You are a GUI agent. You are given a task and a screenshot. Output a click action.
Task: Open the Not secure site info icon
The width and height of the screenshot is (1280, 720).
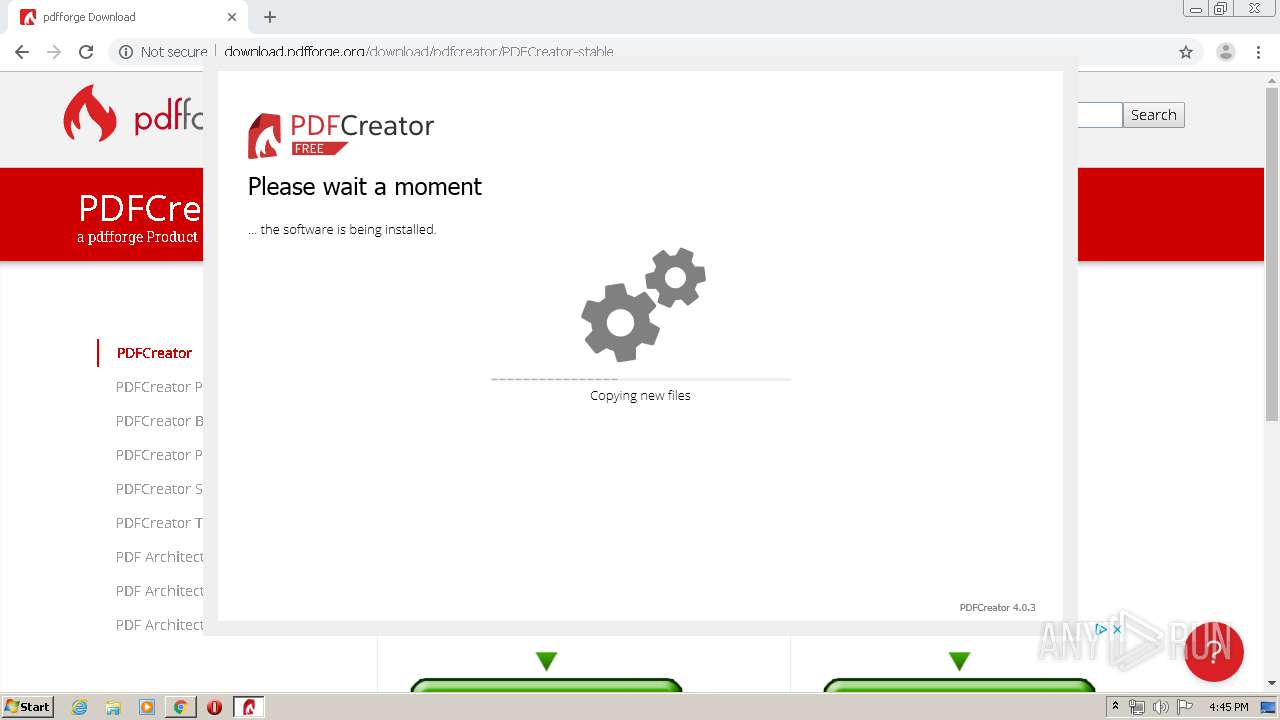[126, 52]
